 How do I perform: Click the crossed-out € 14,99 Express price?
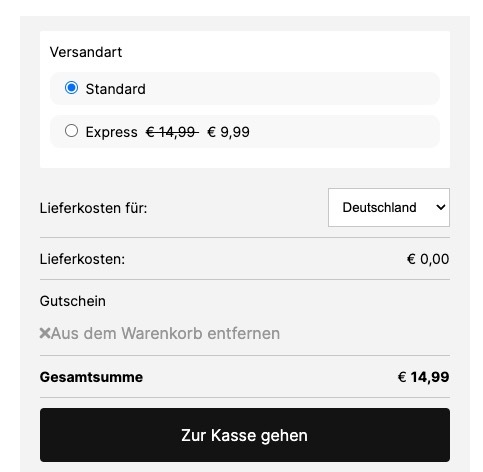172,132
